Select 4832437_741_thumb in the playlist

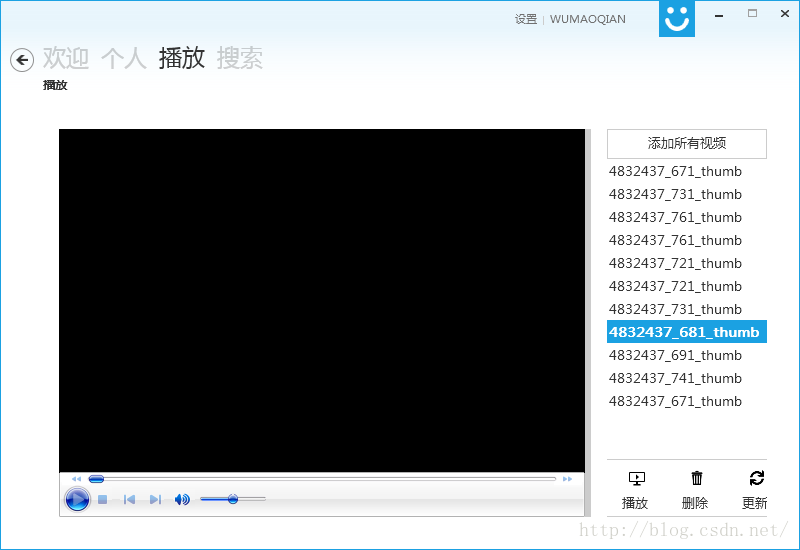(x=687, y=378)
